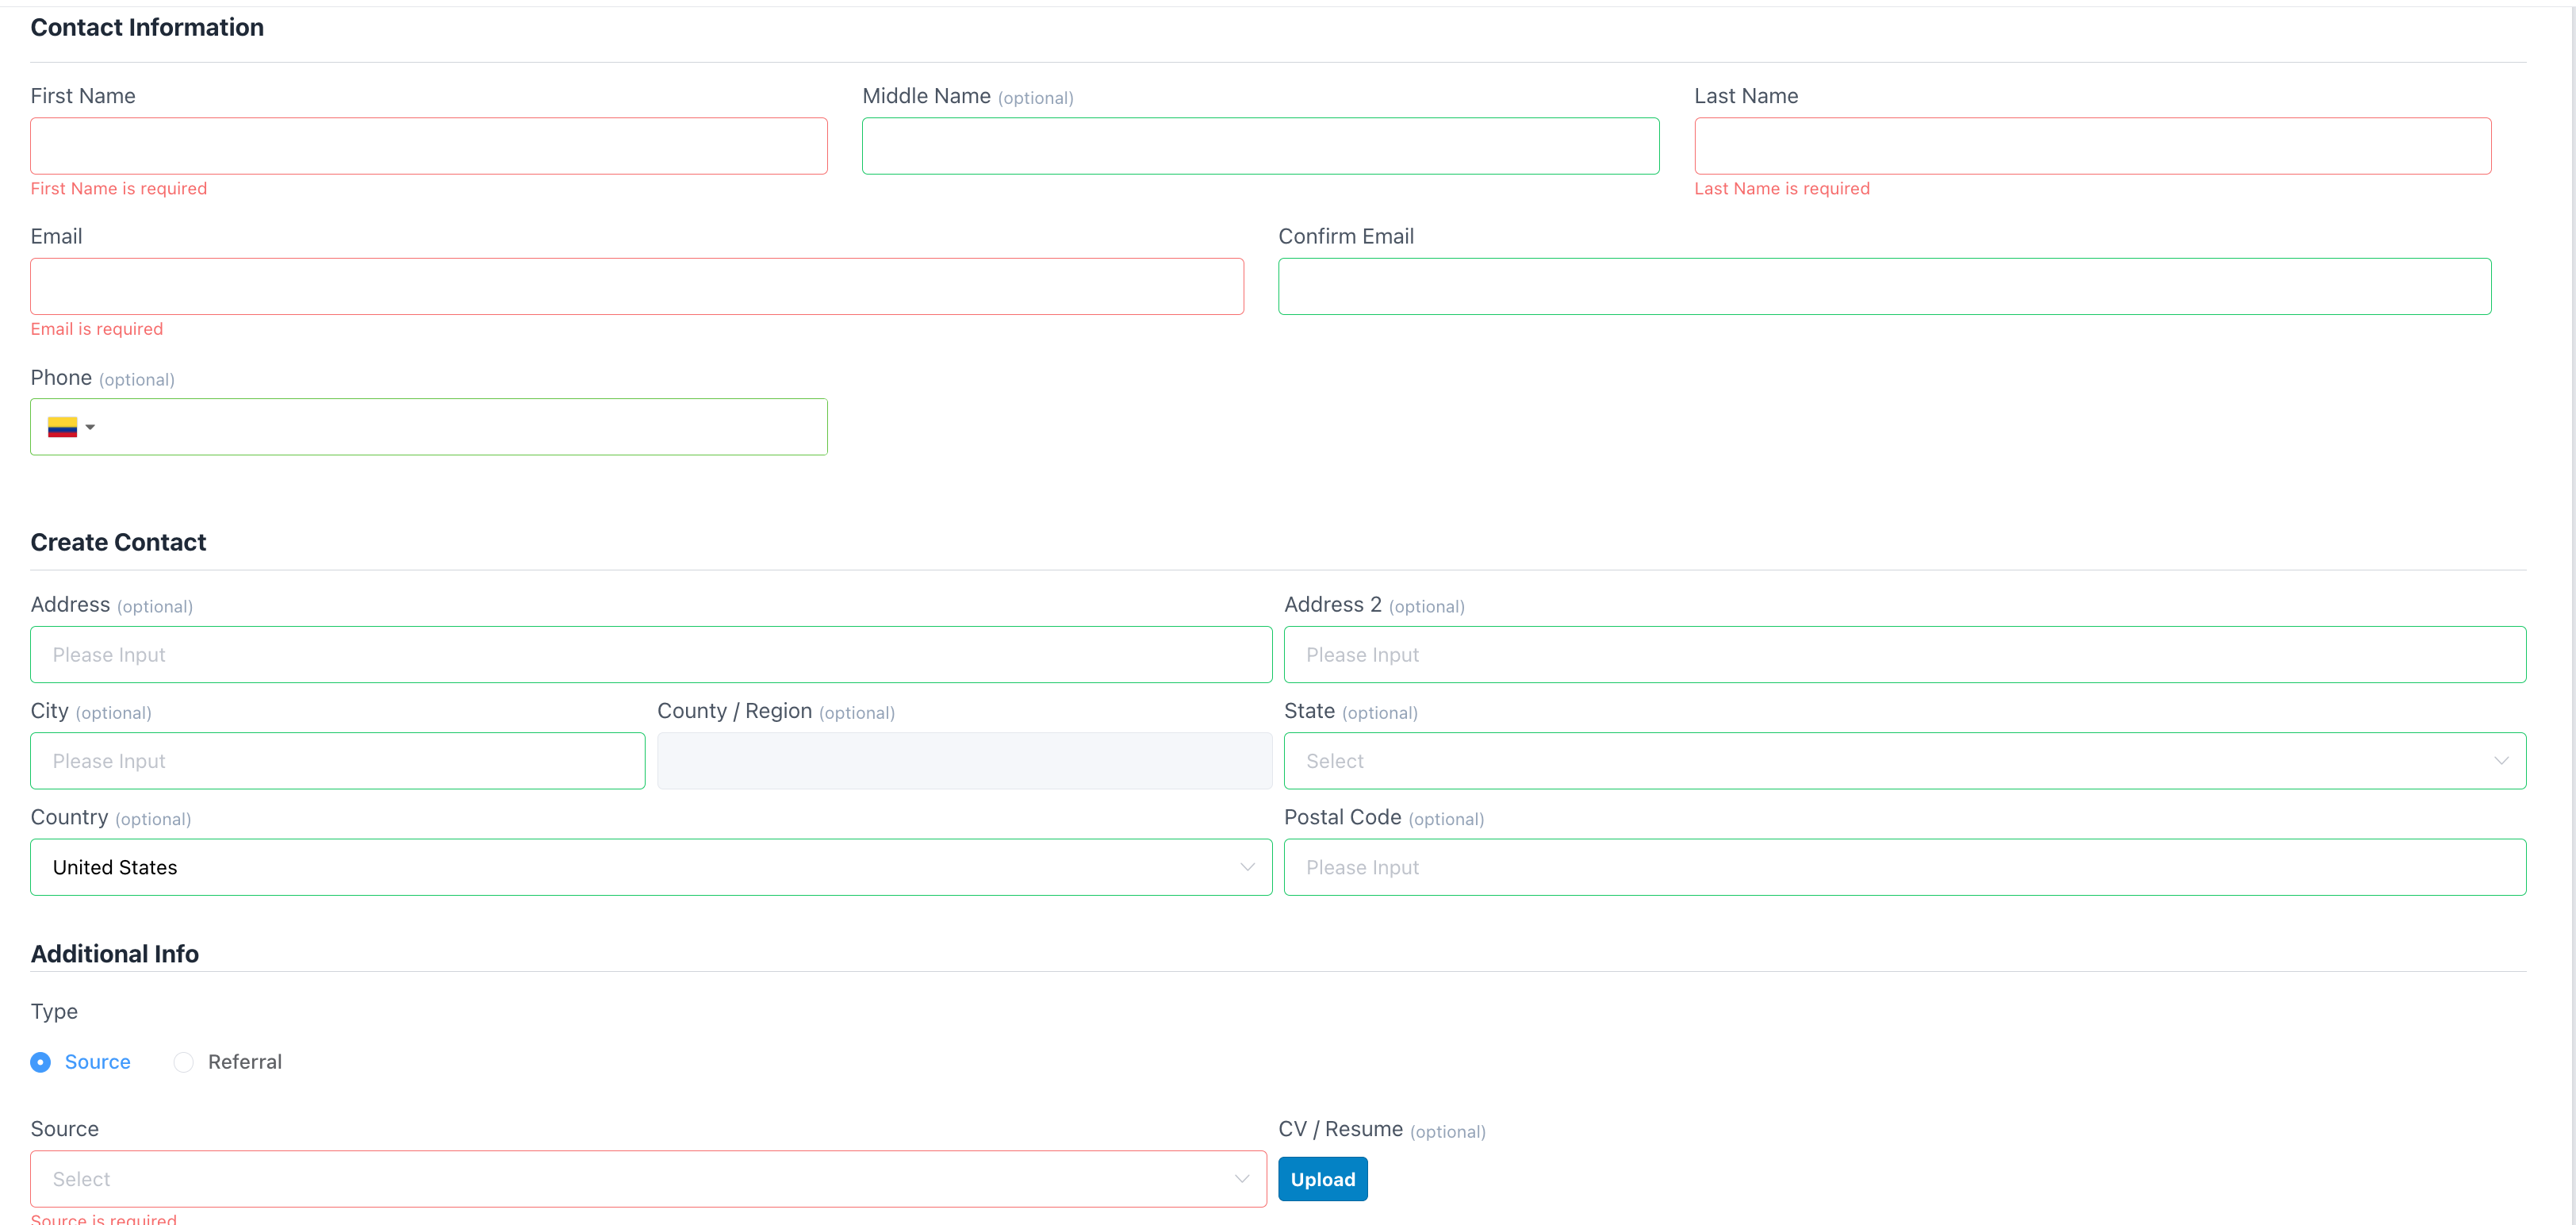Click the 'Contact Information' heading
The width and height of the screenshot is (2576, 1225).
pyautogui.click(x=147, y=27)
